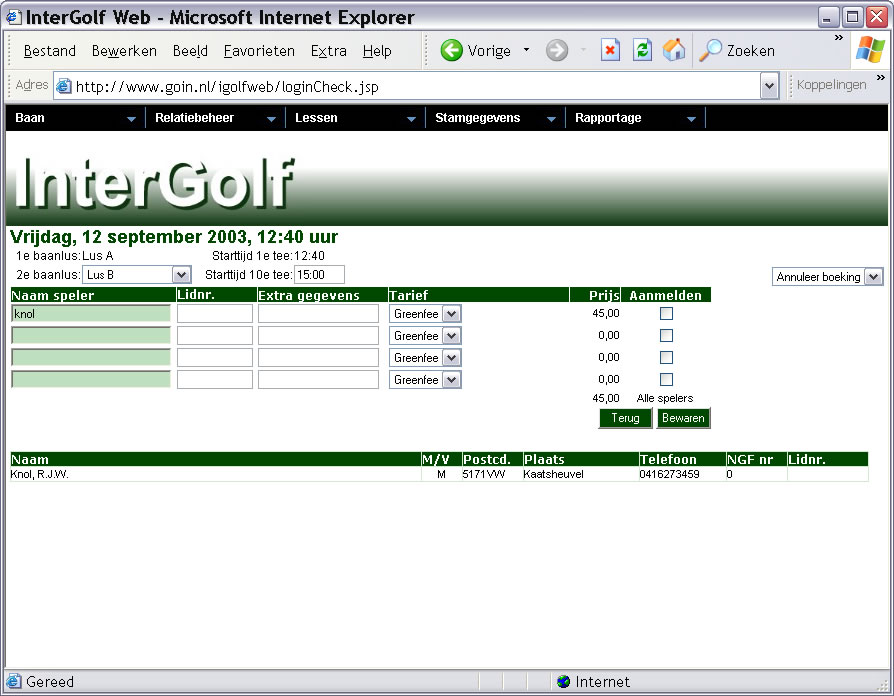The width and height of the screenshot is (894, 696).
Task: Open the Stamgegevens navigation menu
Action: pos(495,118)
